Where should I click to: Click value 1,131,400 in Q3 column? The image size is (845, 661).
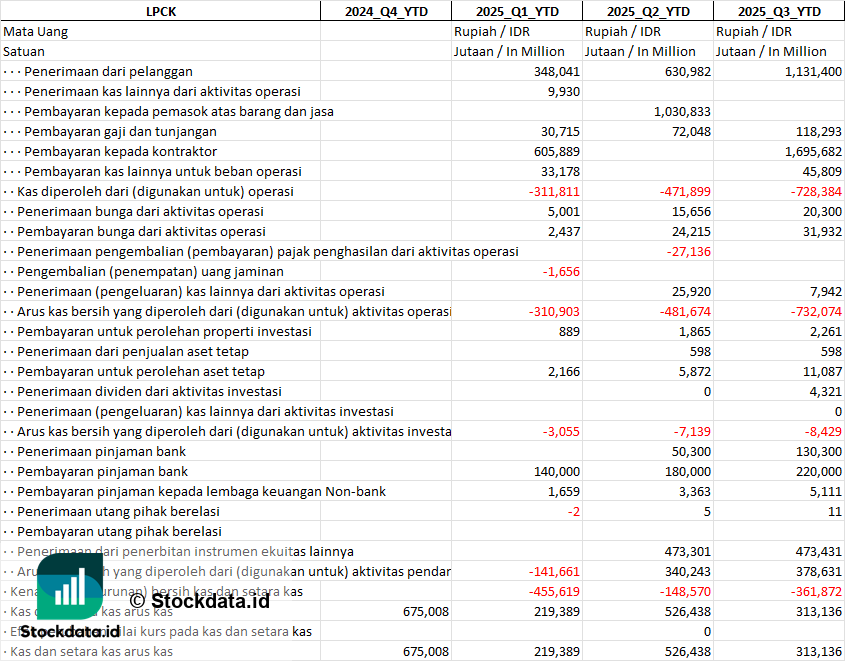click(x=813, y=72)
